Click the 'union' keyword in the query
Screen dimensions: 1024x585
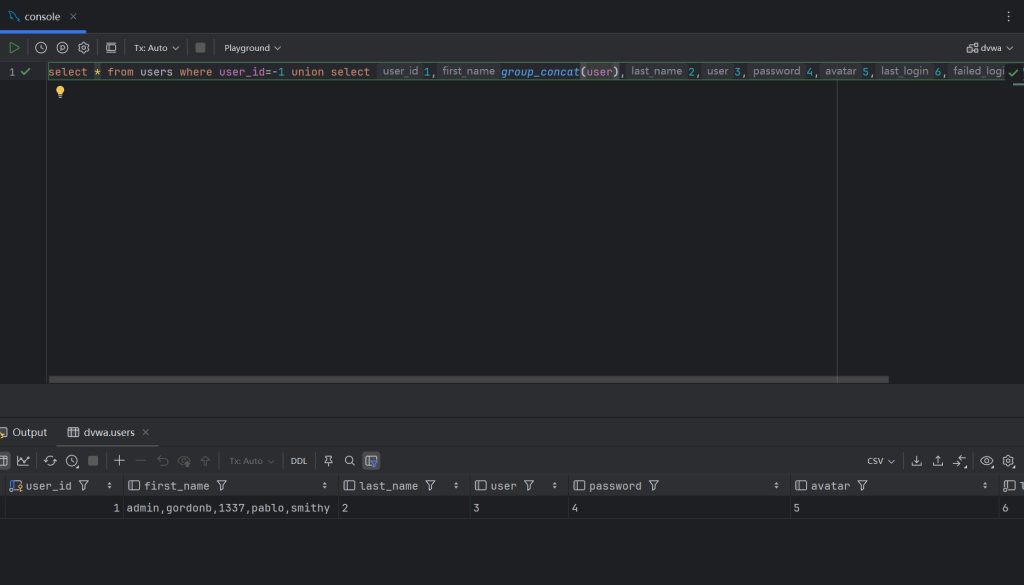308,72
